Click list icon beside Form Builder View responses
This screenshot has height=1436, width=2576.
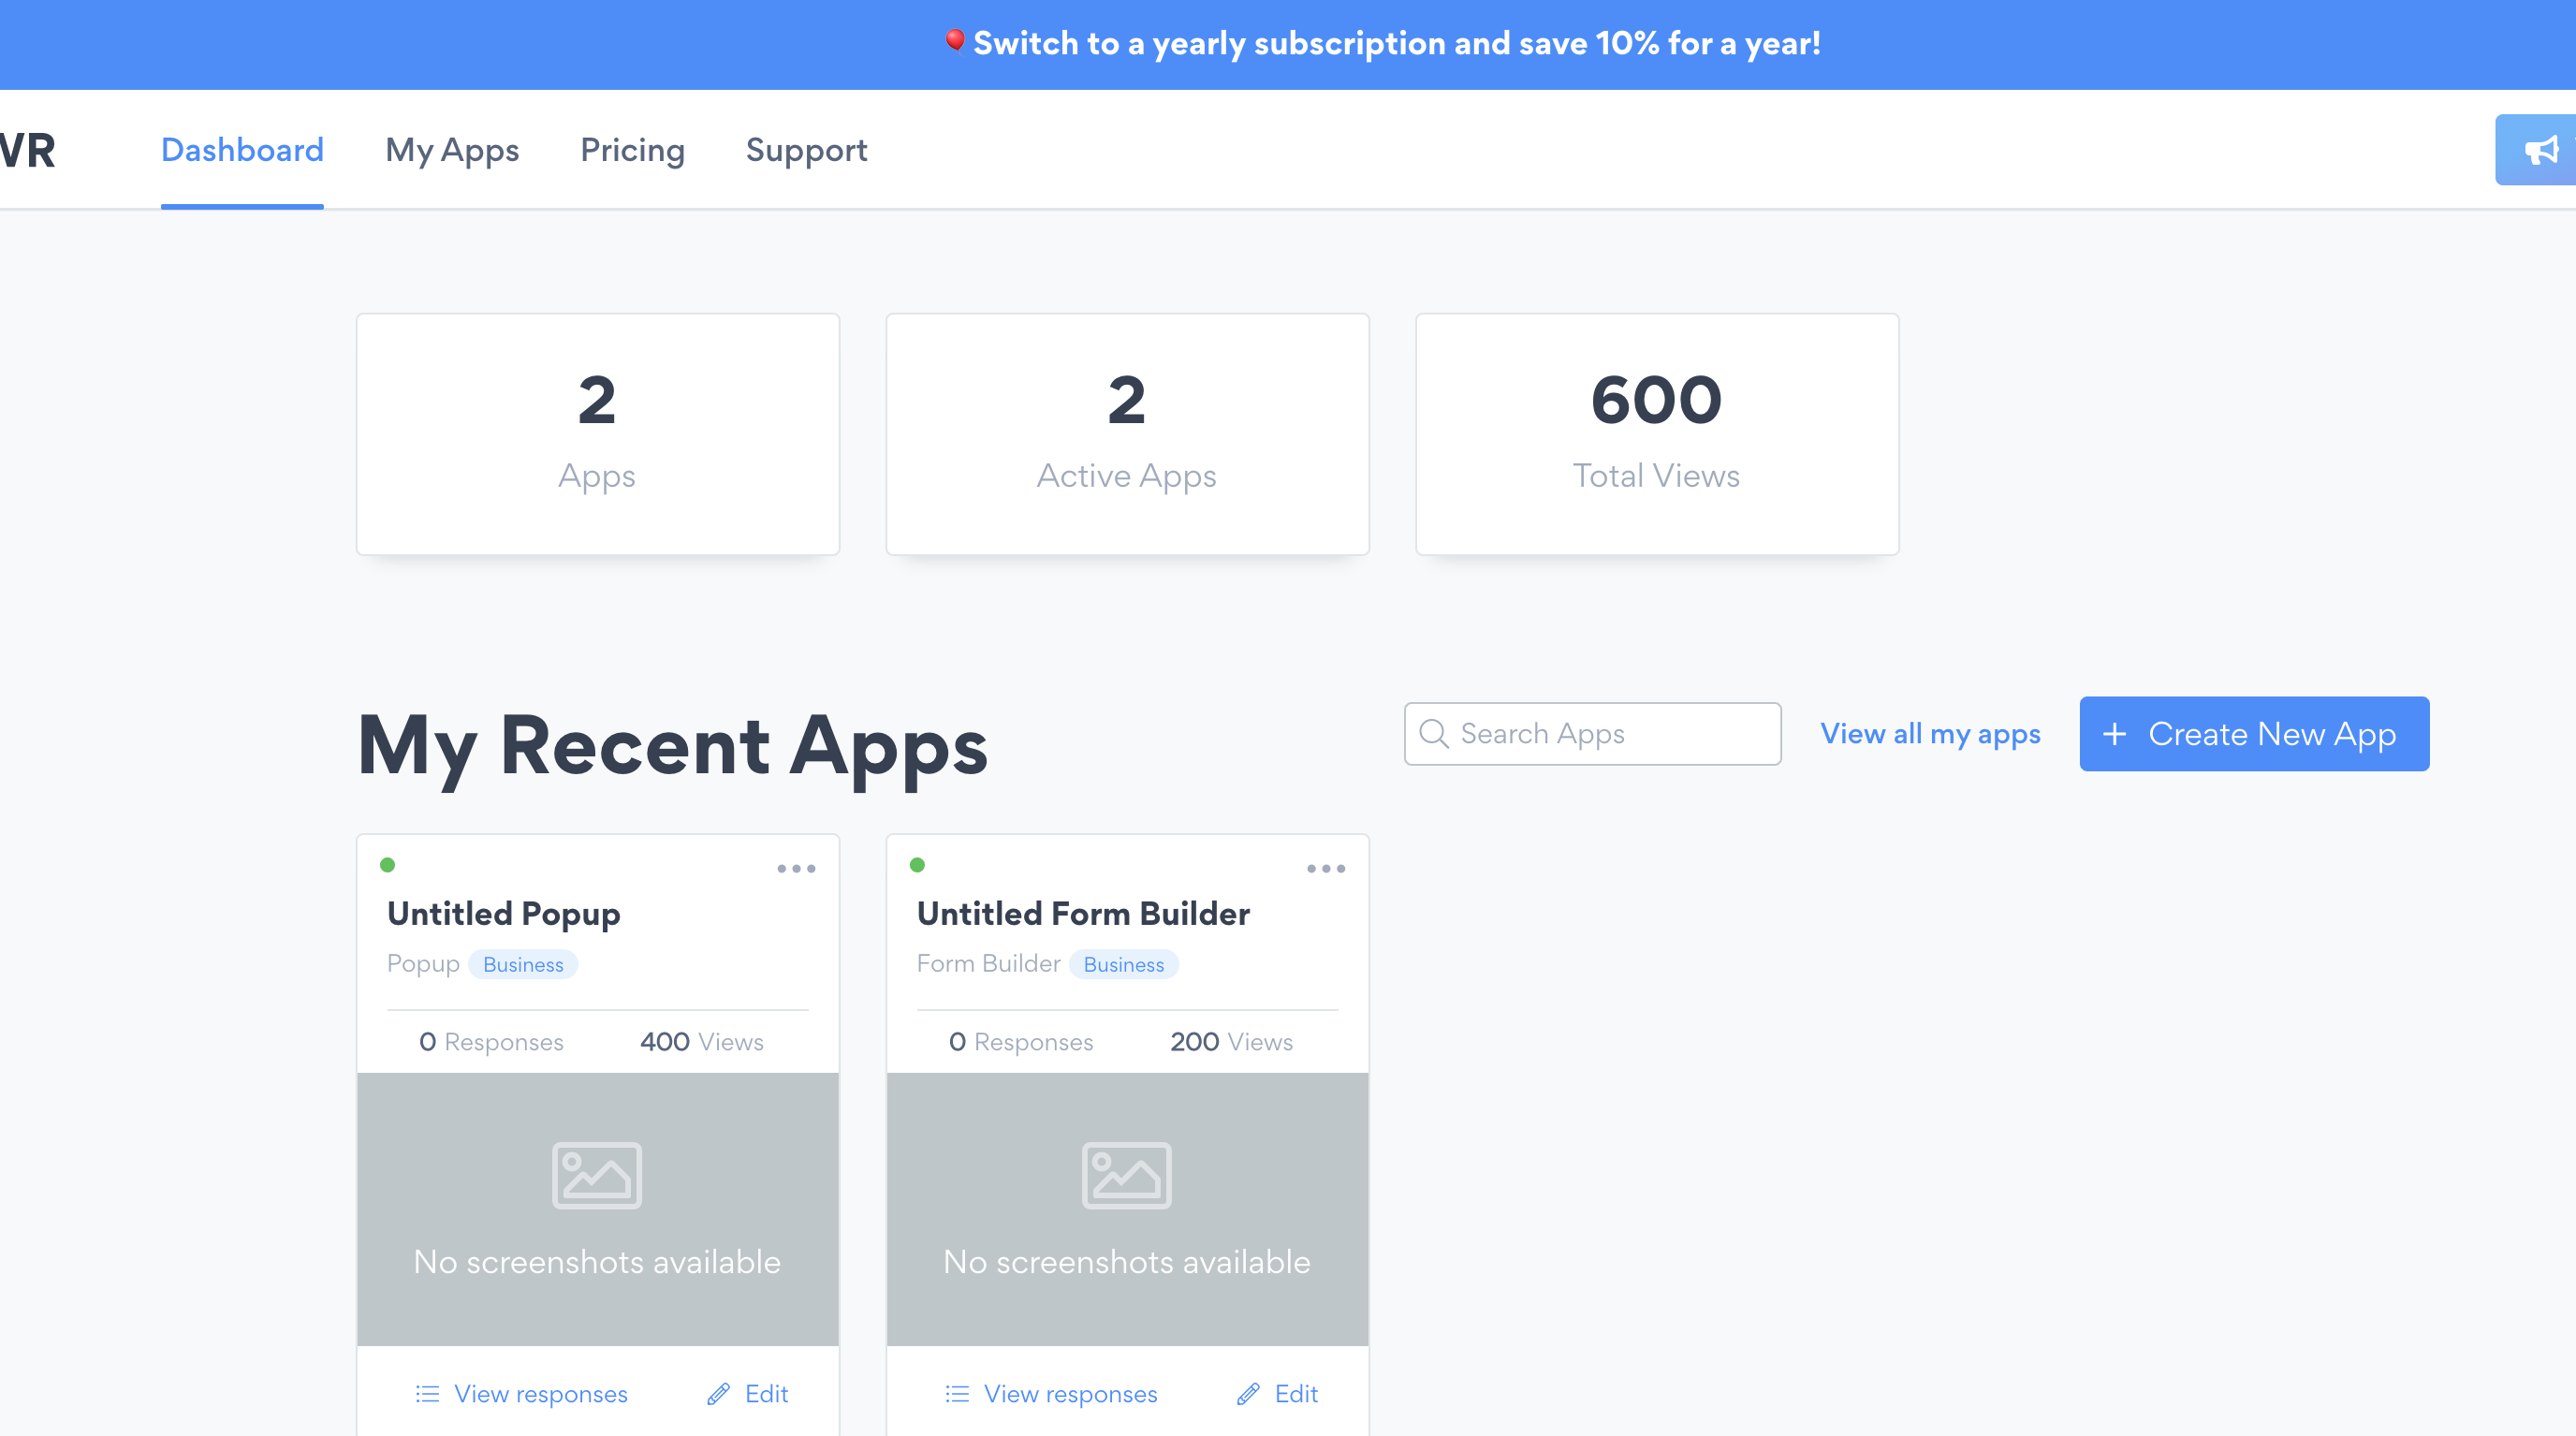pos(957,1394)
